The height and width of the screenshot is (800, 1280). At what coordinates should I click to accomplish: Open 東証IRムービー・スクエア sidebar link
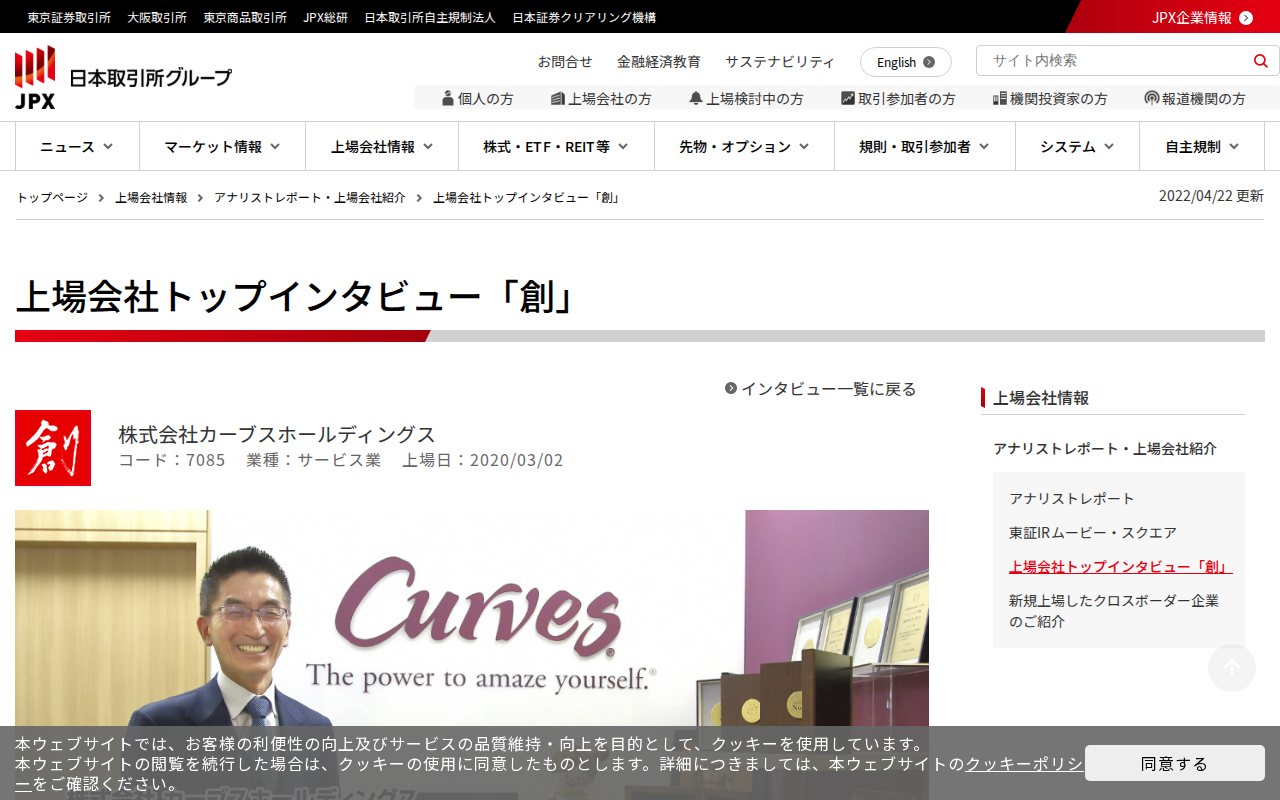click(x=1093, y=533)
